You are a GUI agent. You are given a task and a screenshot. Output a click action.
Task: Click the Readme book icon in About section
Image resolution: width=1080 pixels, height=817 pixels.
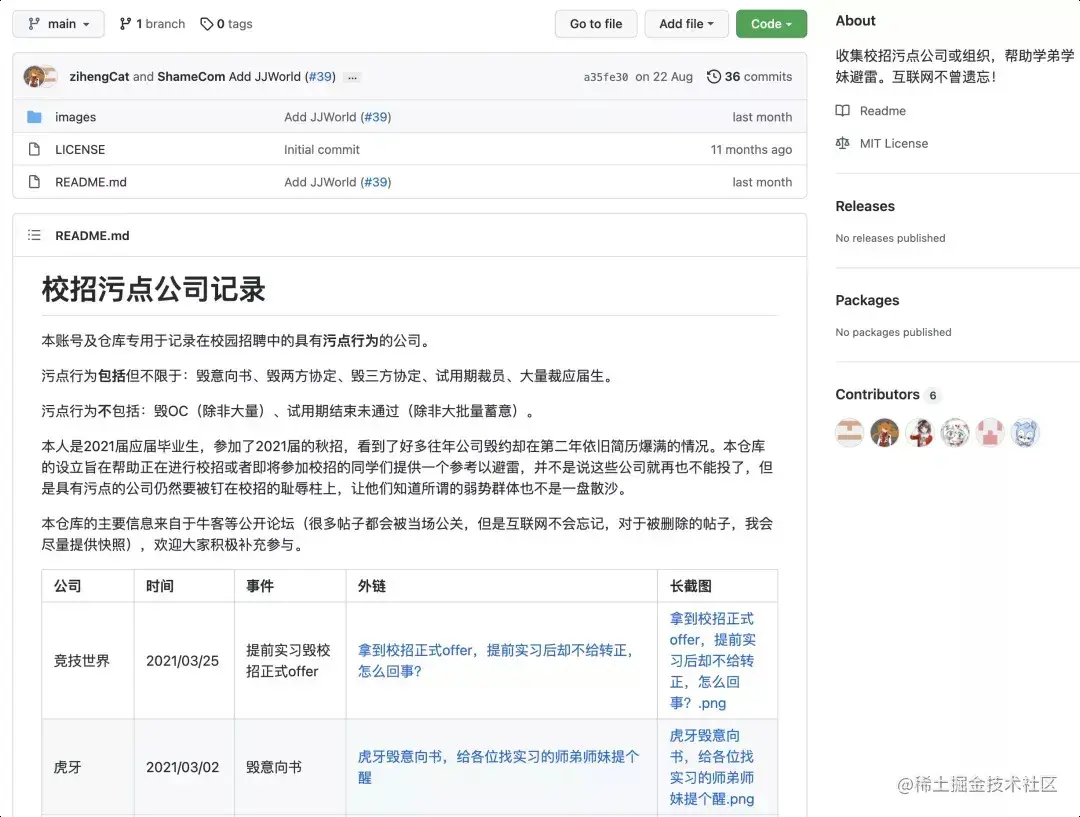pos(842,110)
